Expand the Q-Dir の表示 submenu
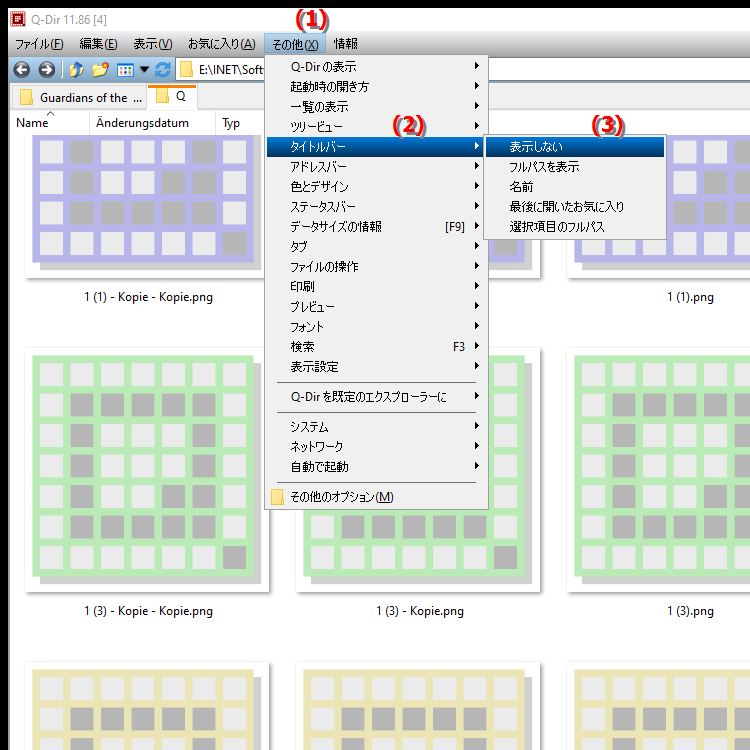 pos(376,66)
